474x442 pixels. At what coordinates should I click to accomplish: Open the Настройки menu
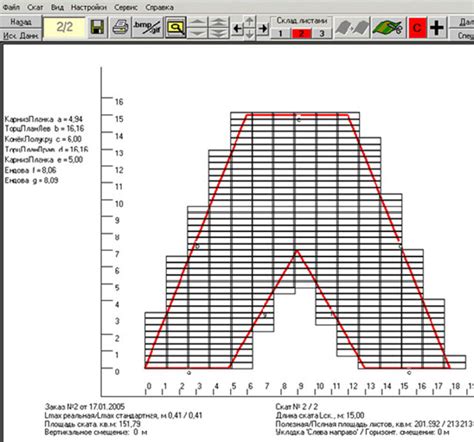coord(89,7)
